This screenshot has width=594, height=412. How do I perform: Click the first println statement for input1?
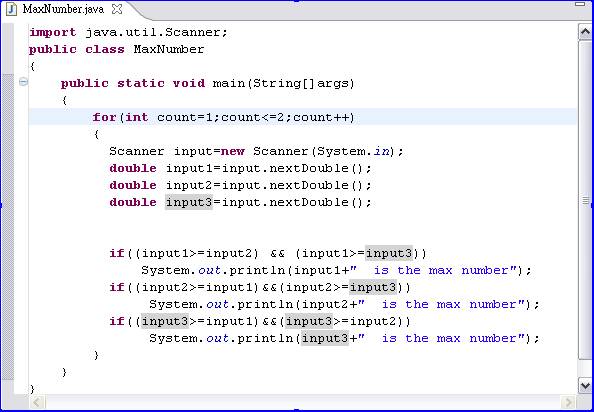[x=336, y=270]
